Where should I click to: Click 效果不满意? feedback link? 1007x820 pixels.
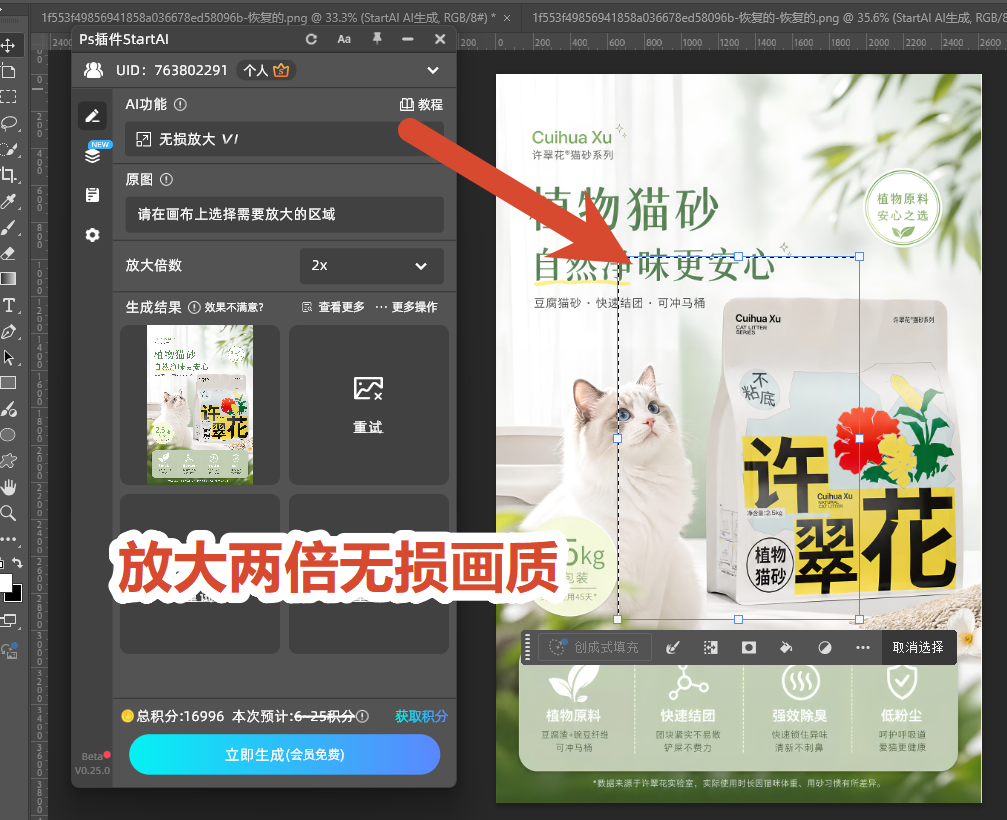[x=234, y=308]
